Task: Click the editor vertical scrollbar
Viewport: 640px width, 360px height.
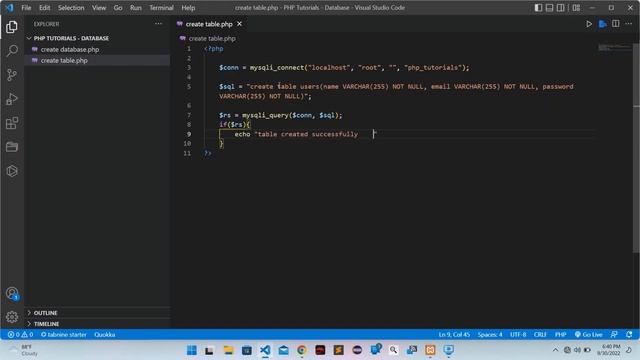Action: coord(636,147)
